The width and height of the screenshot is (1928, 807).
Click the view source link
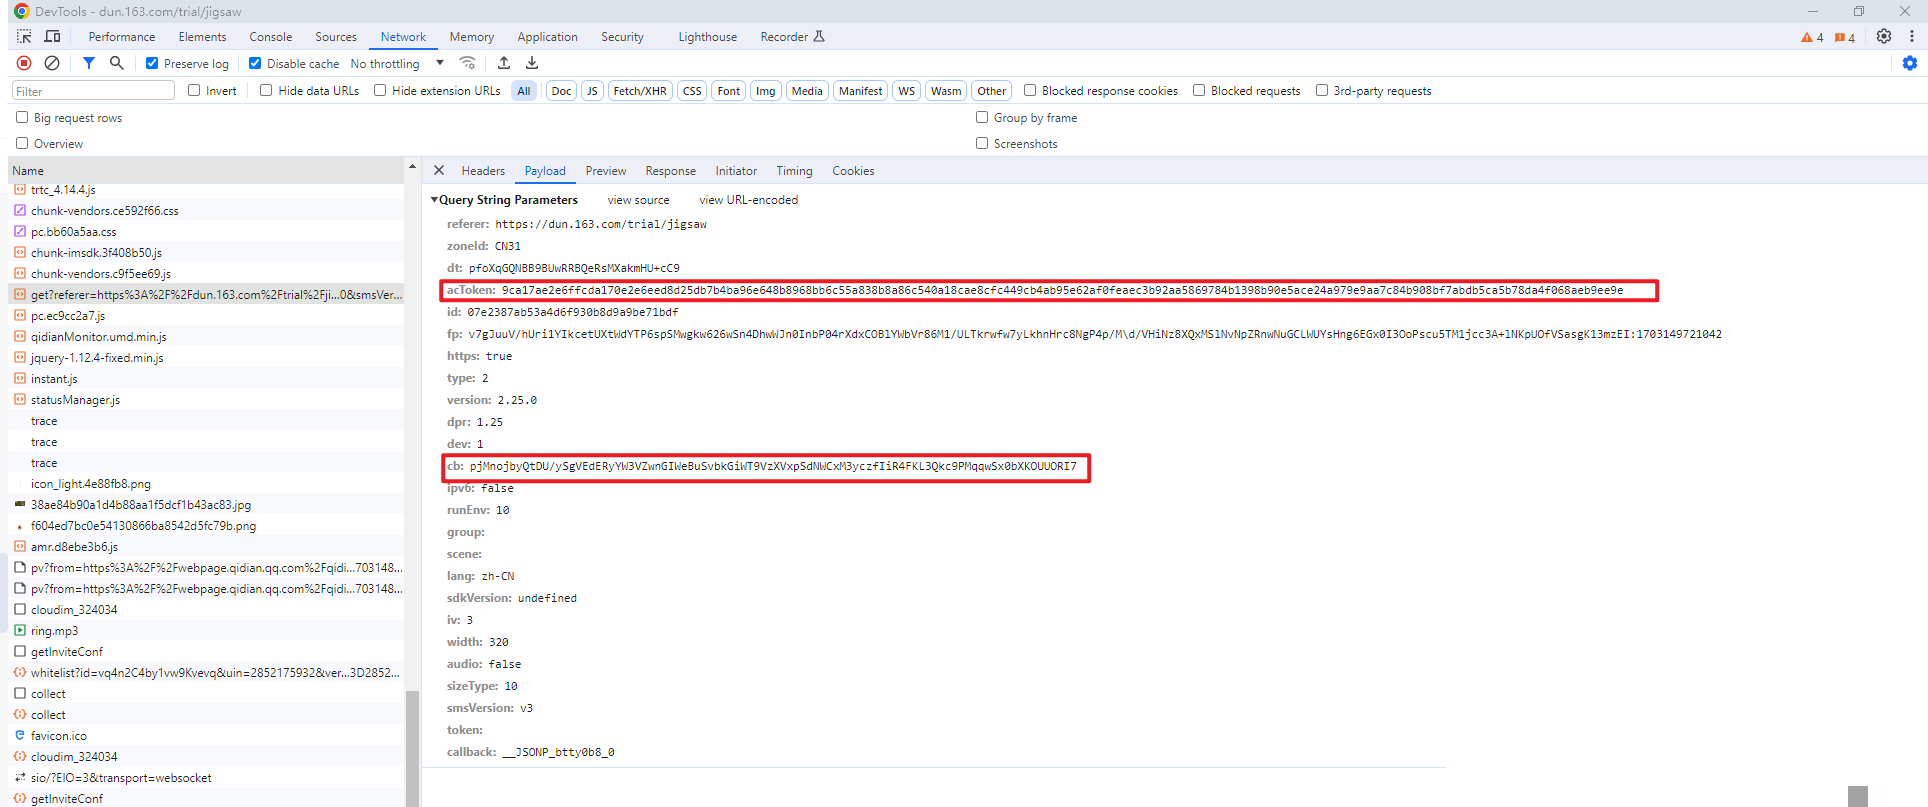639,200
